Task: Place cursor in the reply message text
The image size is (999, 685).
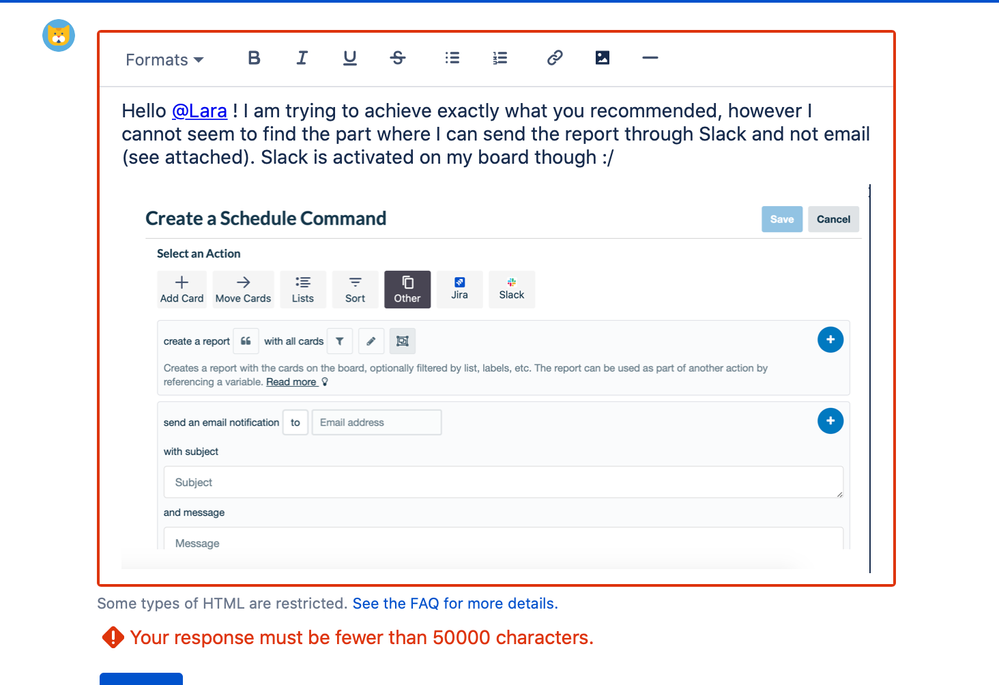Action: coord(496,134)
